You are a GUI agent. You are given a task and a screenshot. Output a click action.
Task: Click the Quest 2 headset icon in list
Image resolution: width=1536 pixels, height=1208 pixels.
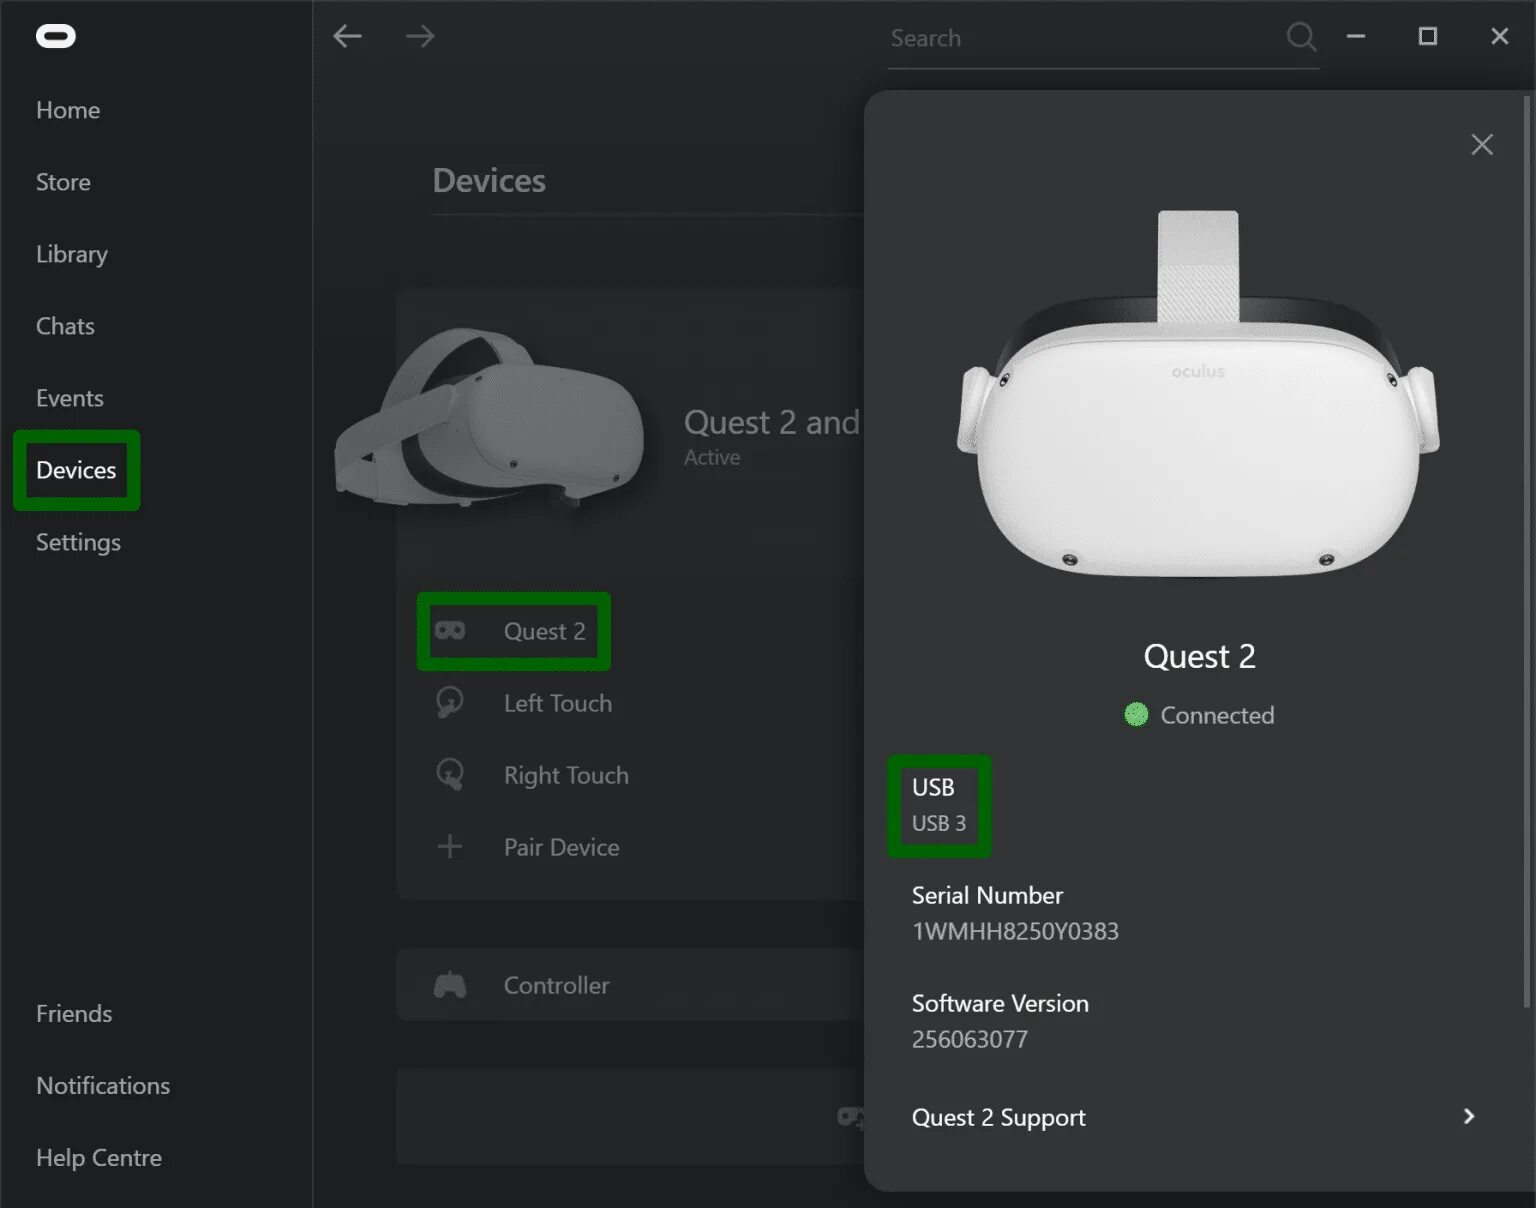pos(450,631)
